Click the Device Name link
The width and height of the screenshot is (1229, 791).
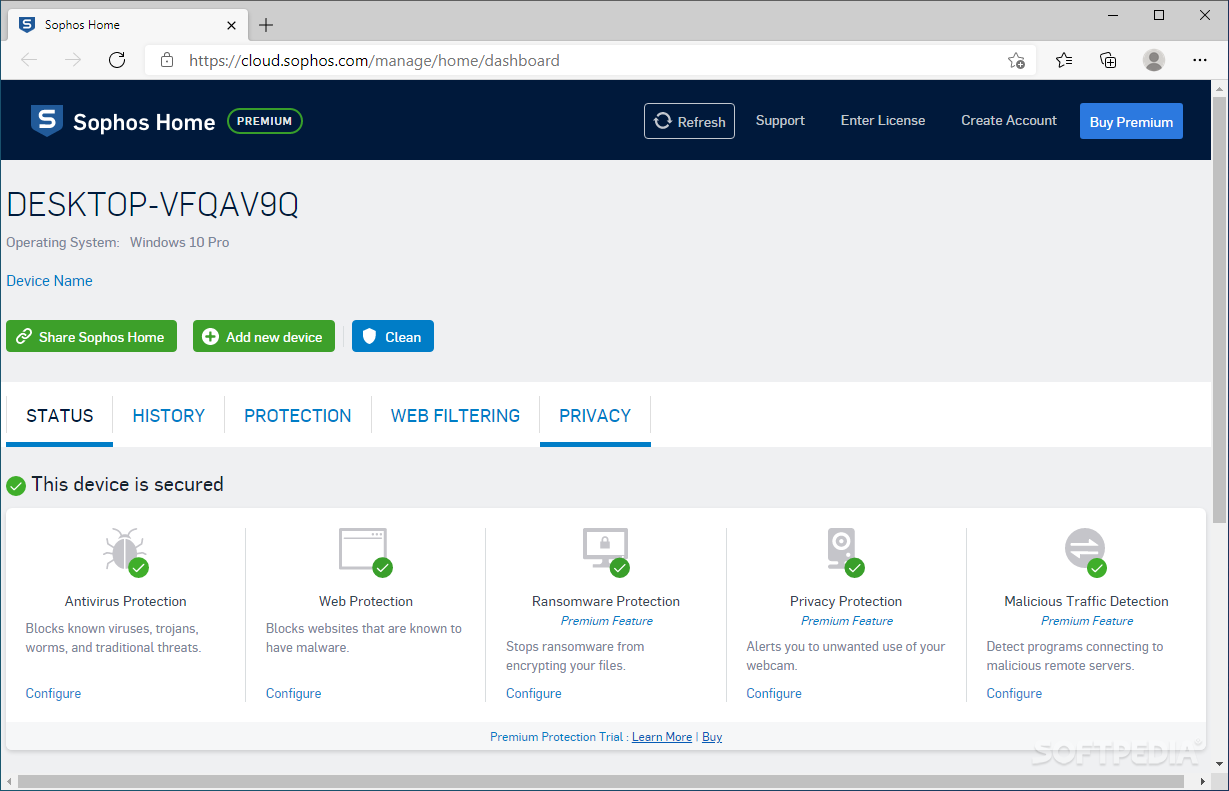(x=49, y=281)
